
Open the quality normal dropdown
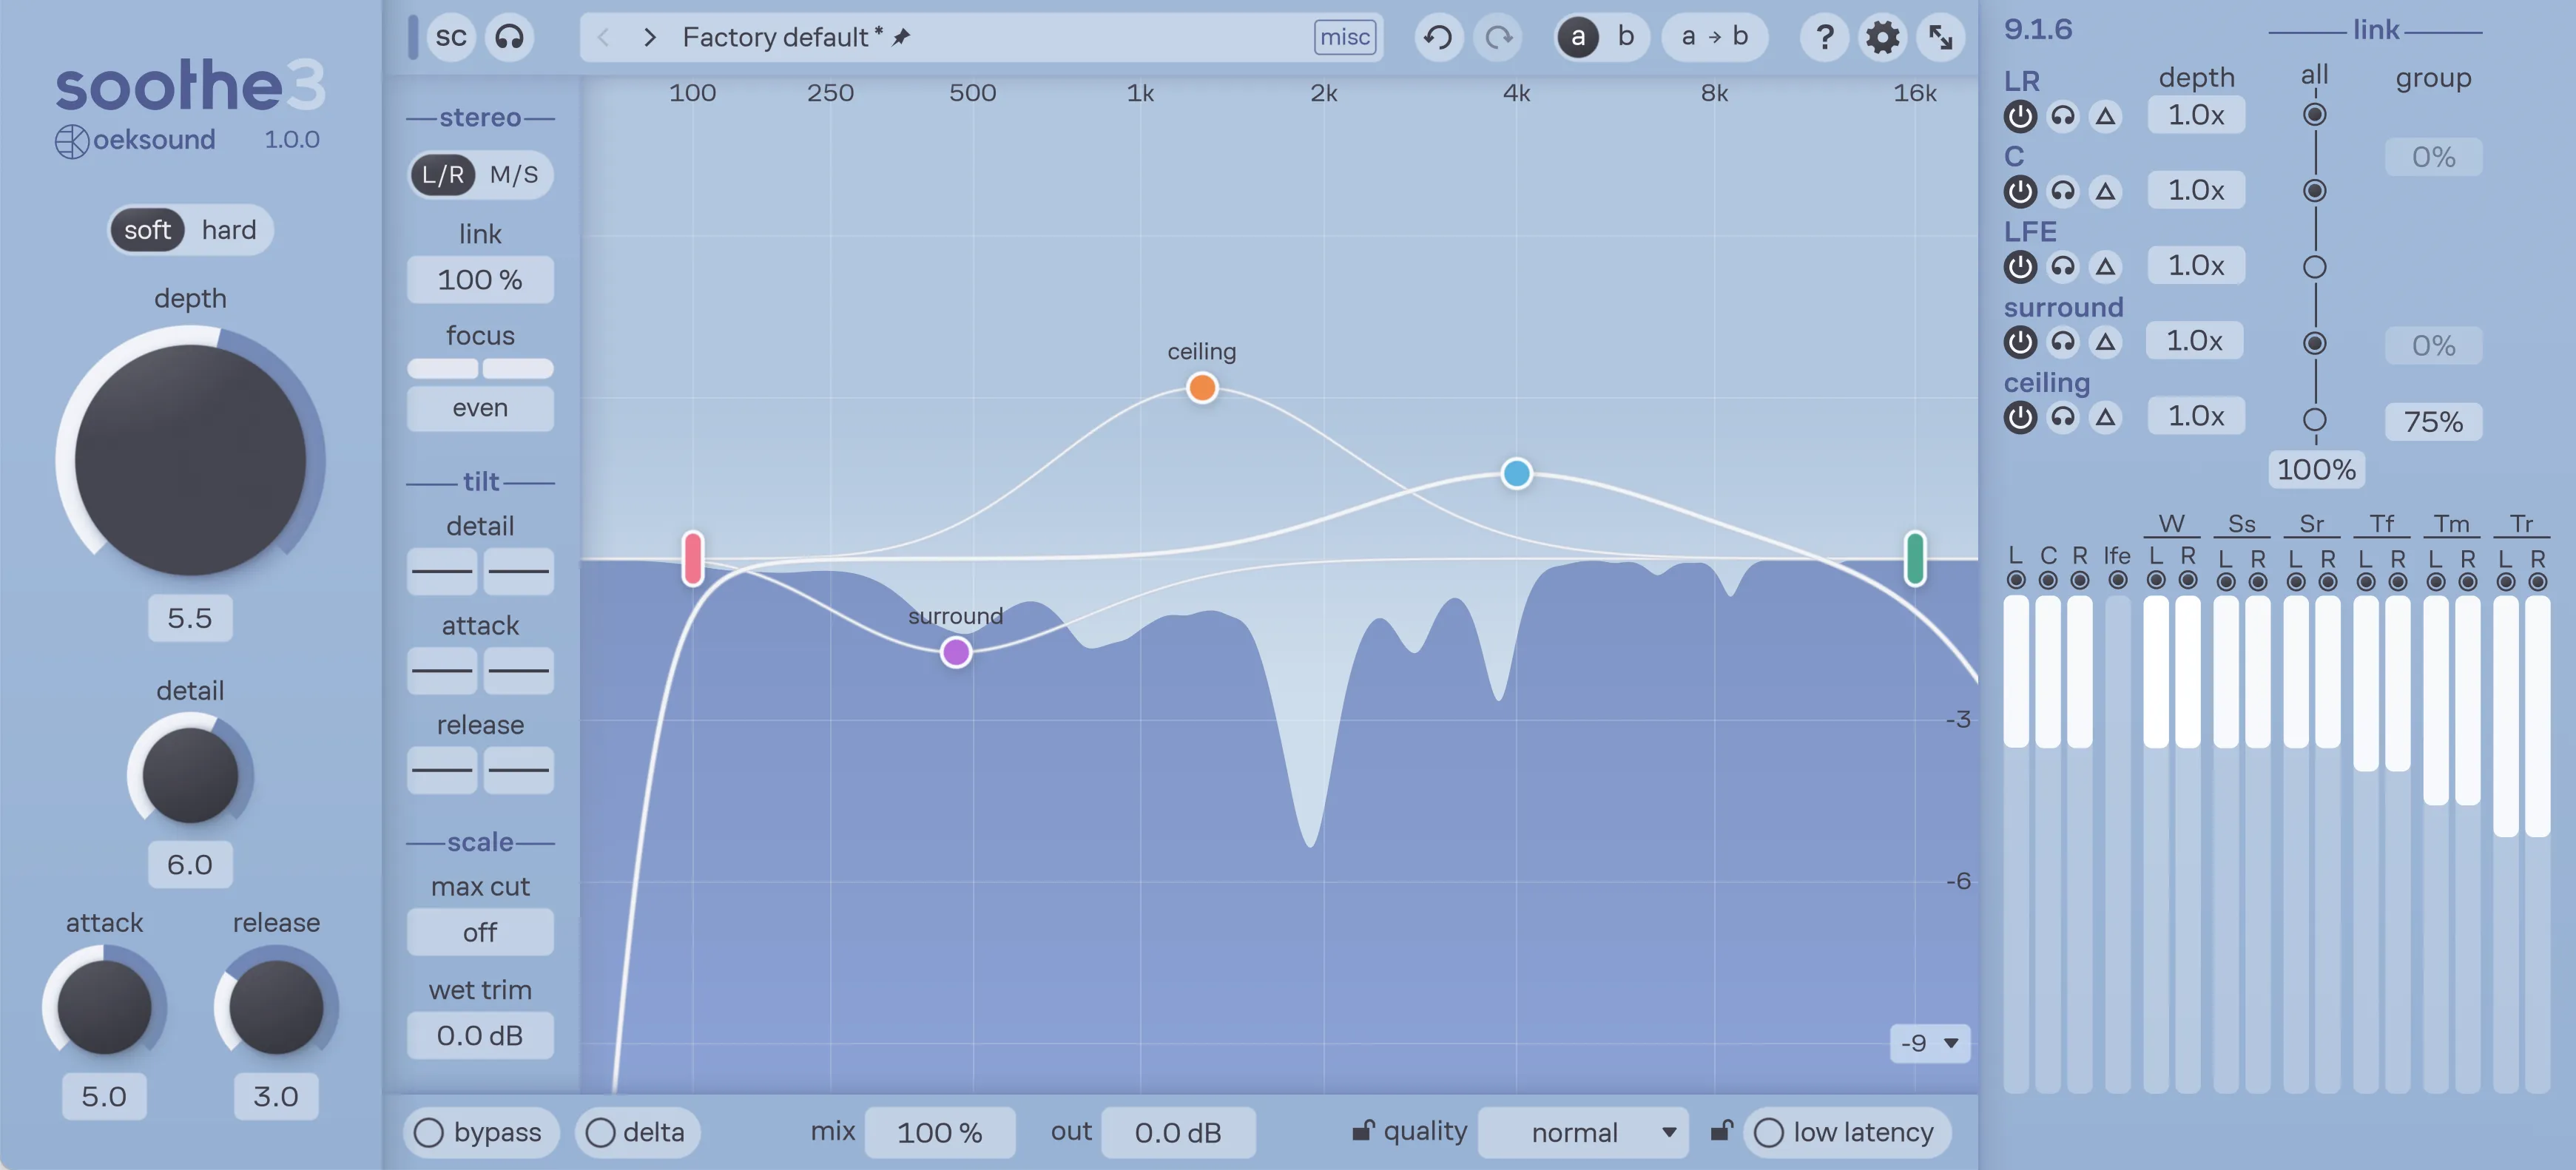coord(1583,1133)
